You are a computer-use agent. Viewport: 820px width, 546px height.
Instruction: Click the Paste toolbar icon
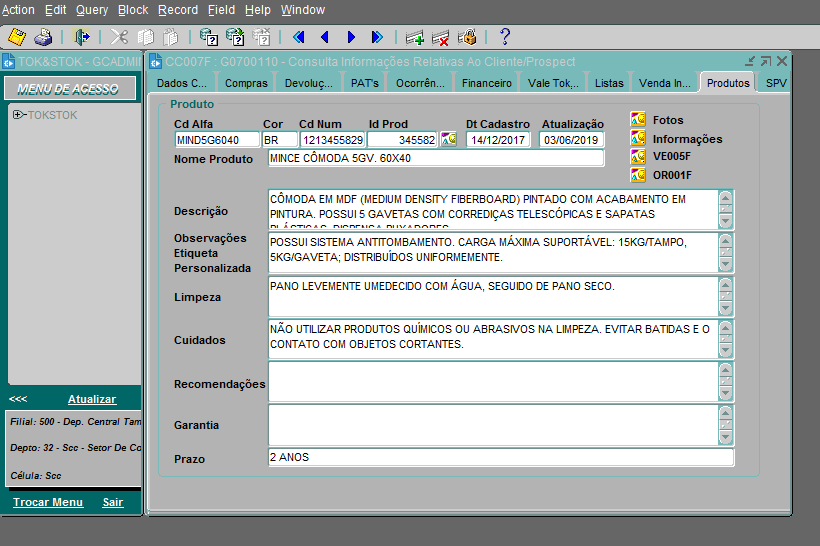[171, 37]
